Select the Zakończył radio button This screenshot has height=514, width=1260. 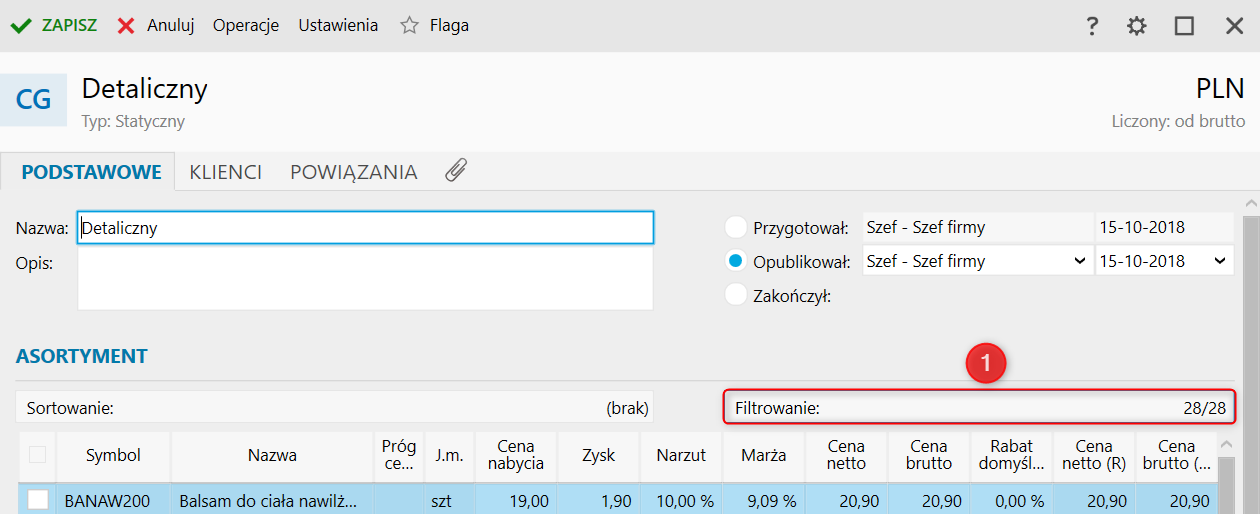point(736,295)
